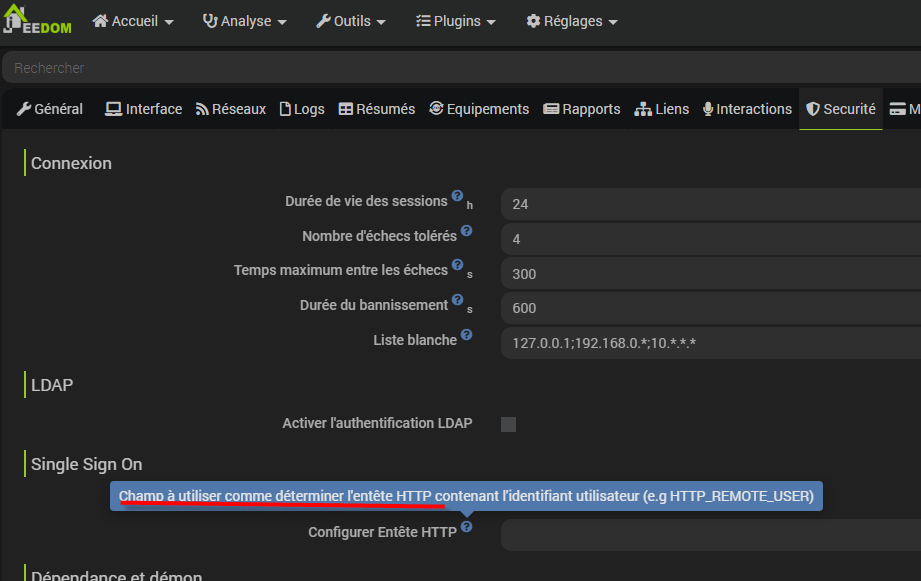Click the wrench icon beside Outils

(323, 21)
